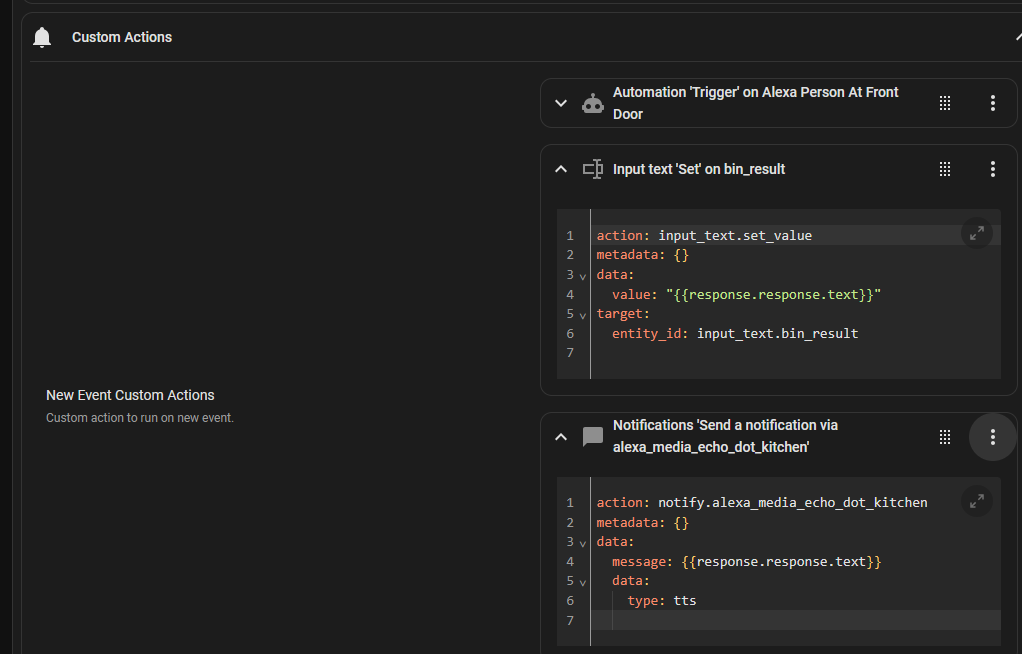
Task: Click the 'message: {{response.response.text}}' line
Action: click(x=746, y=562)
